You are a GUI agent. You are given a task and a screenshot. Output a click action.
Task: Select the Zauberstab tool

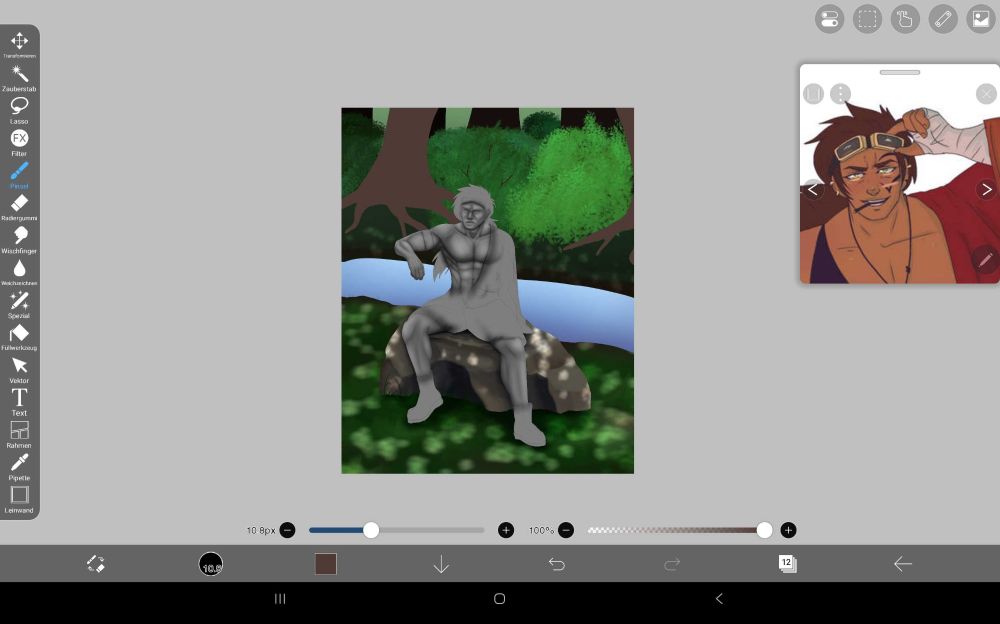click(19, 73)
